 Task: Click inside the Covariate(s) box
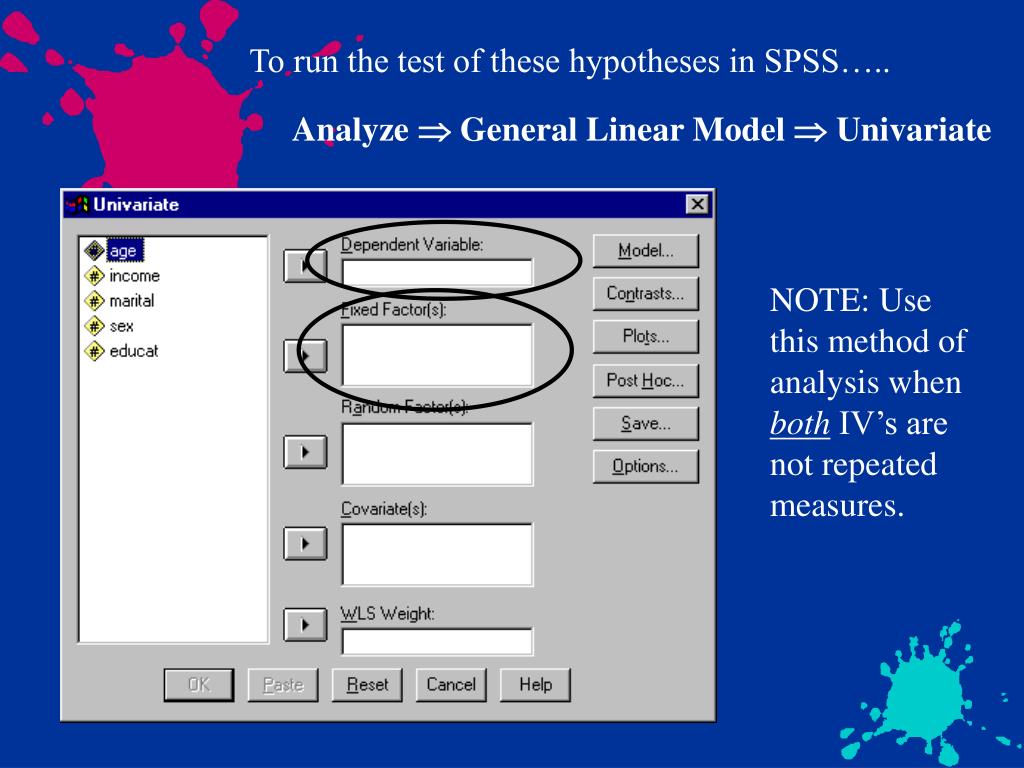pyautogui.click(x=437, y=554)
